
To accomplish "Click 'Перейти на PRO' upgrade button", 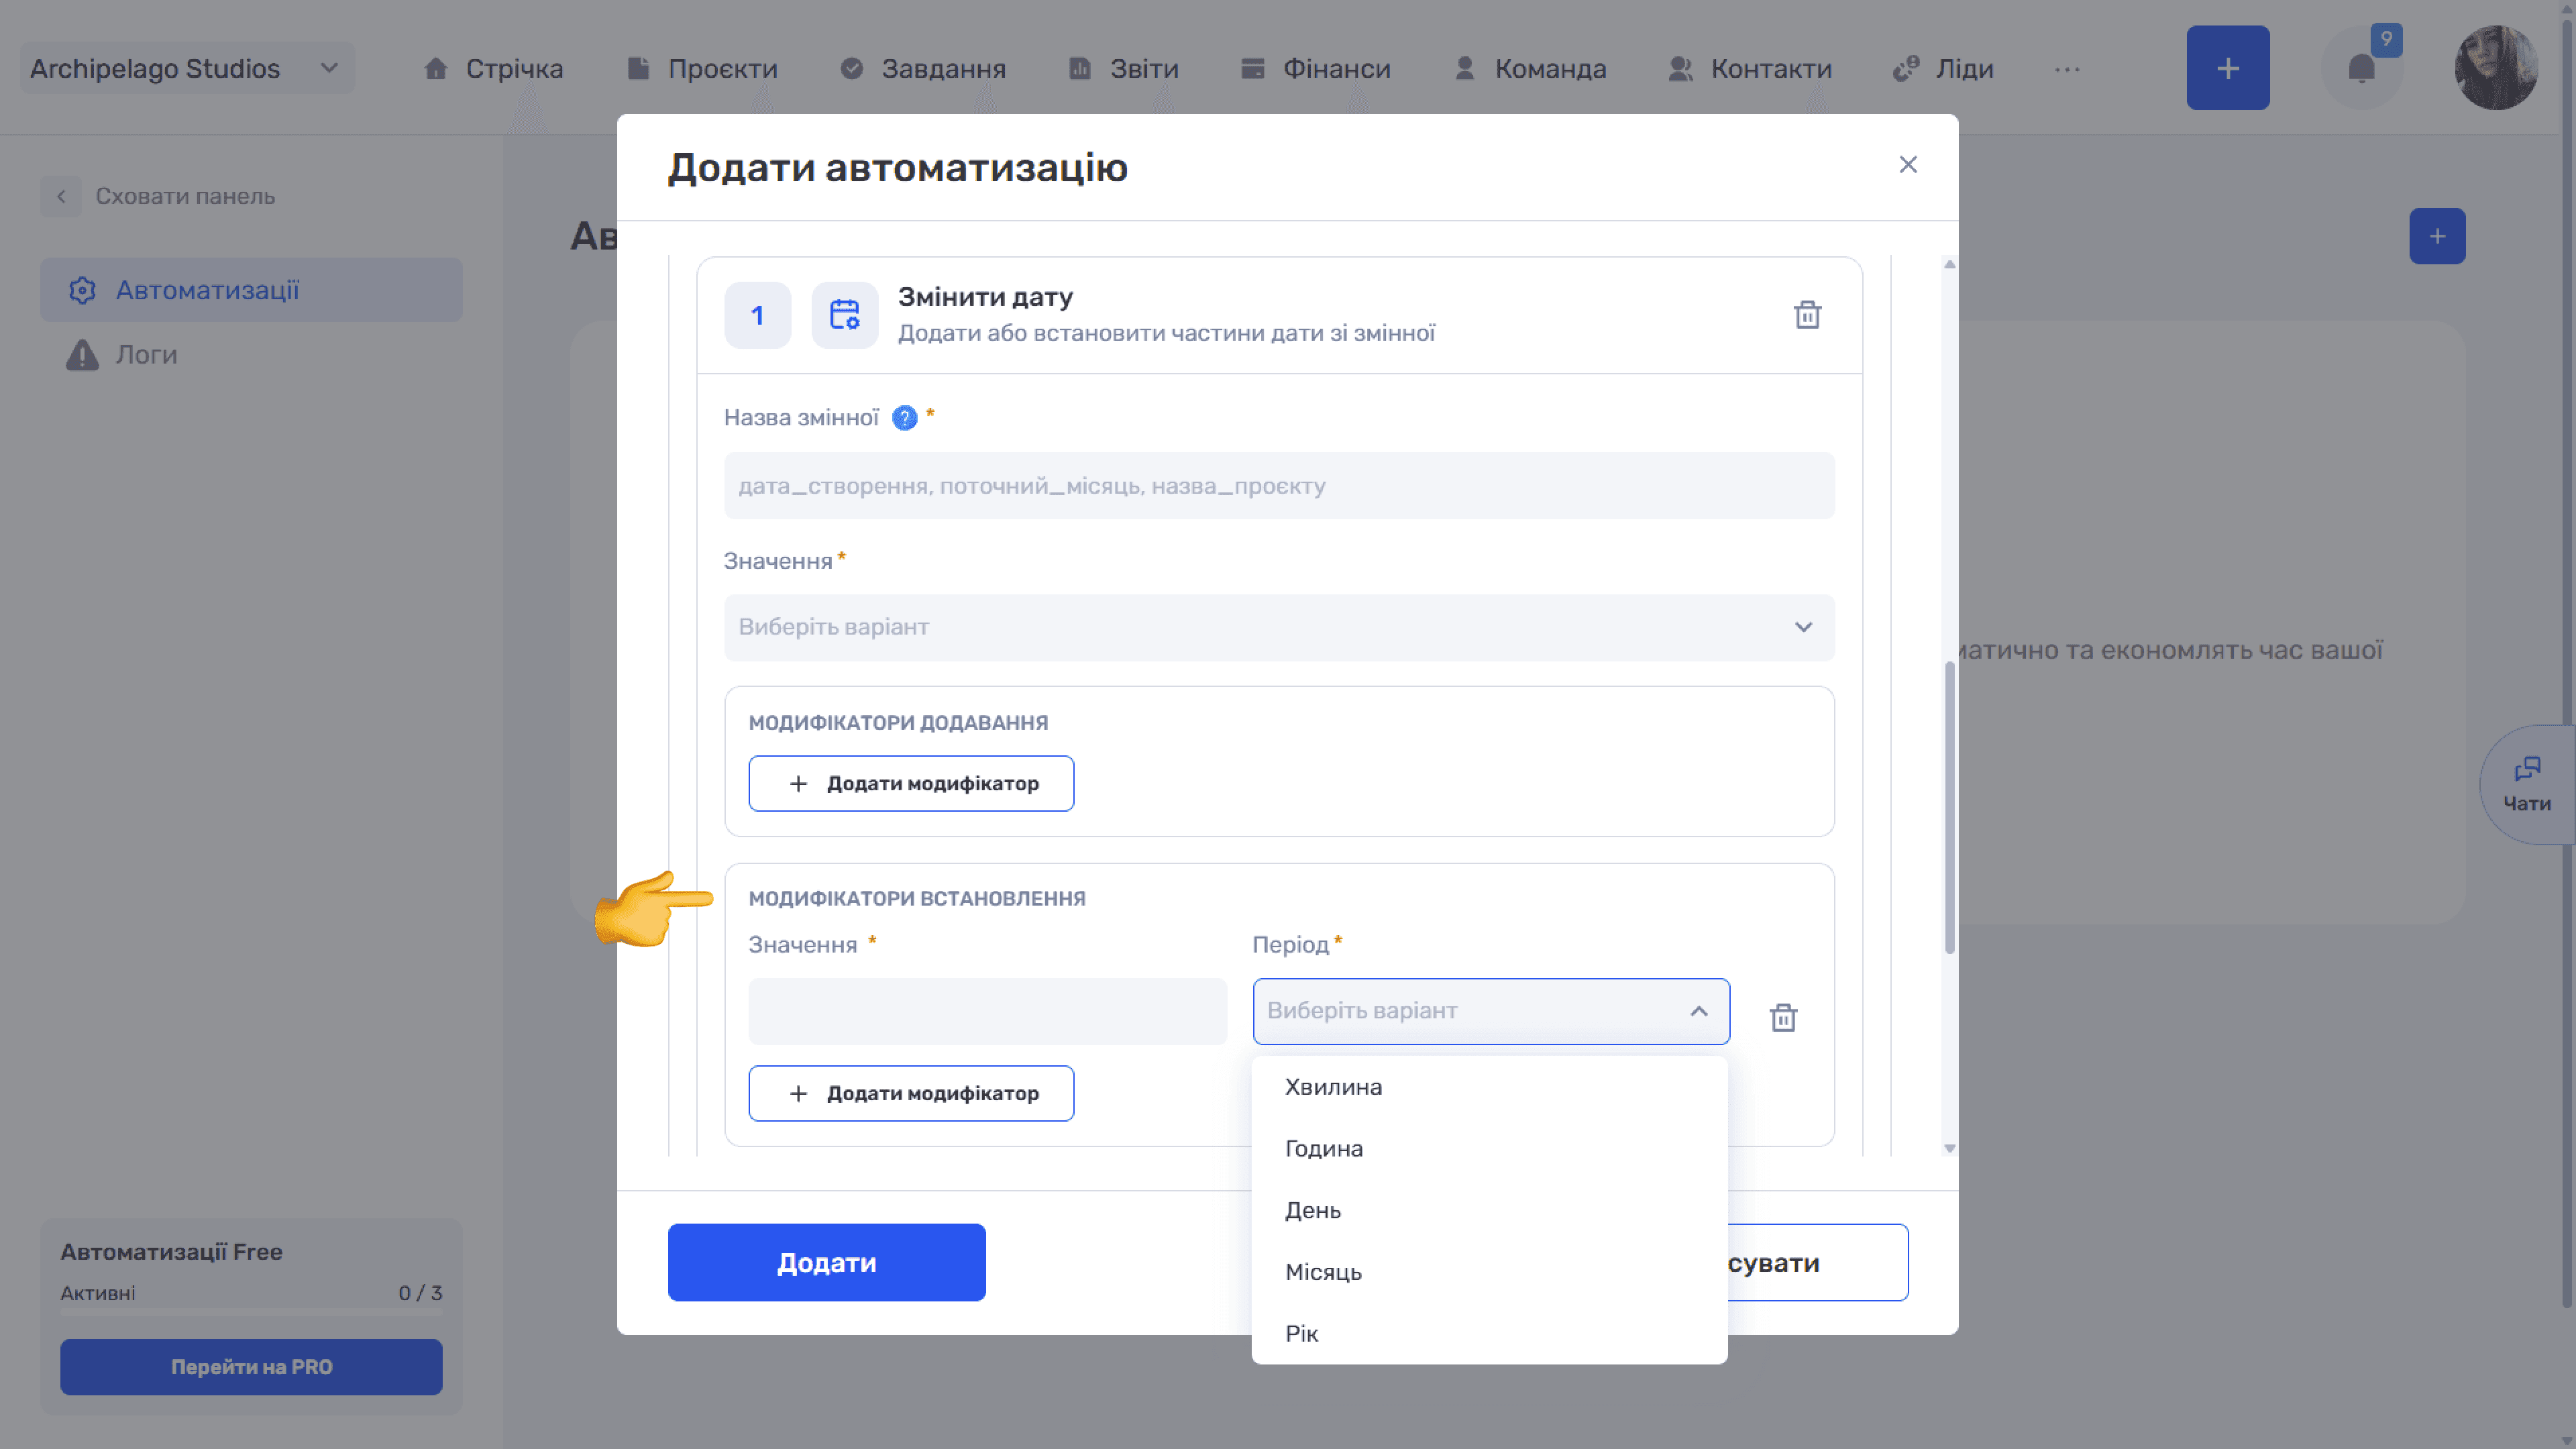I will (251, 1367).
